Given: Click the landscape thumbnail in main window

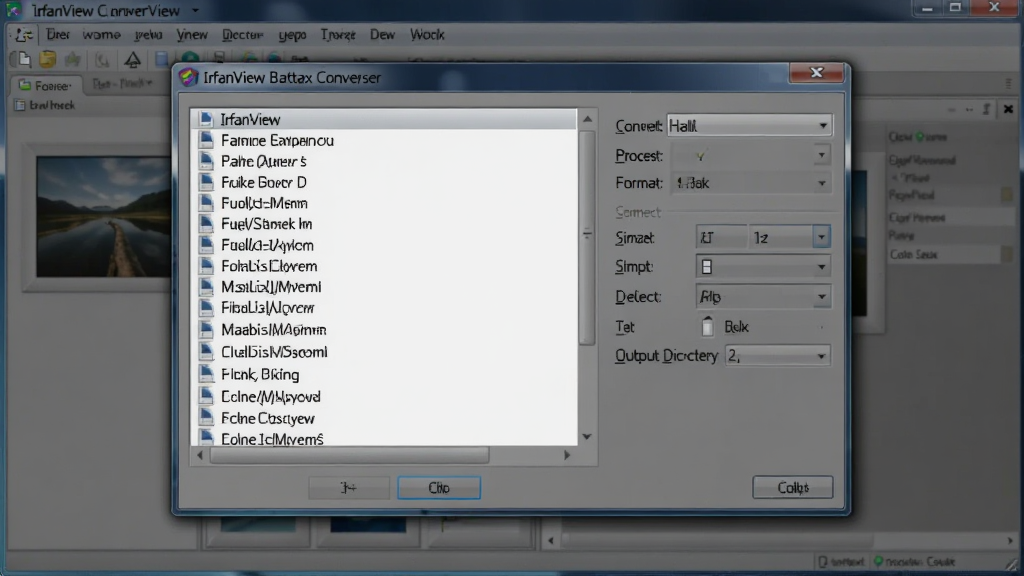Looking at the screenshot, I should [x=103, y=216].
